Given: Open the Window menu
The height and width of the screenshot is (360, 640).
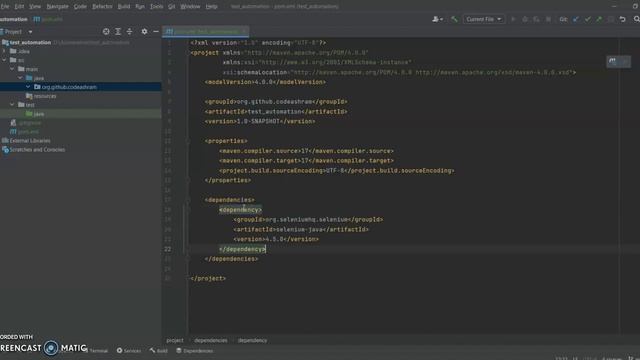Looking at the screenshot, I should (x=190, y=7).
